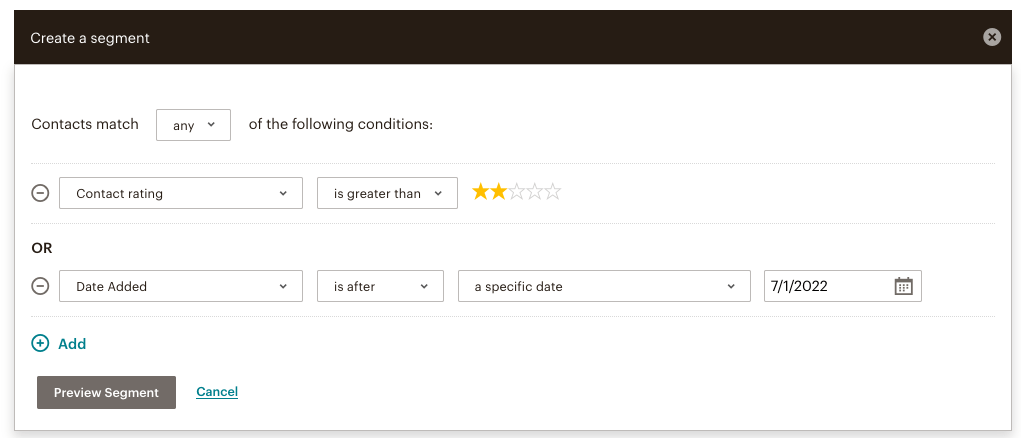Remove the Contact rating condition
This screenshot has width=1021, height=438.
[40, 193]
